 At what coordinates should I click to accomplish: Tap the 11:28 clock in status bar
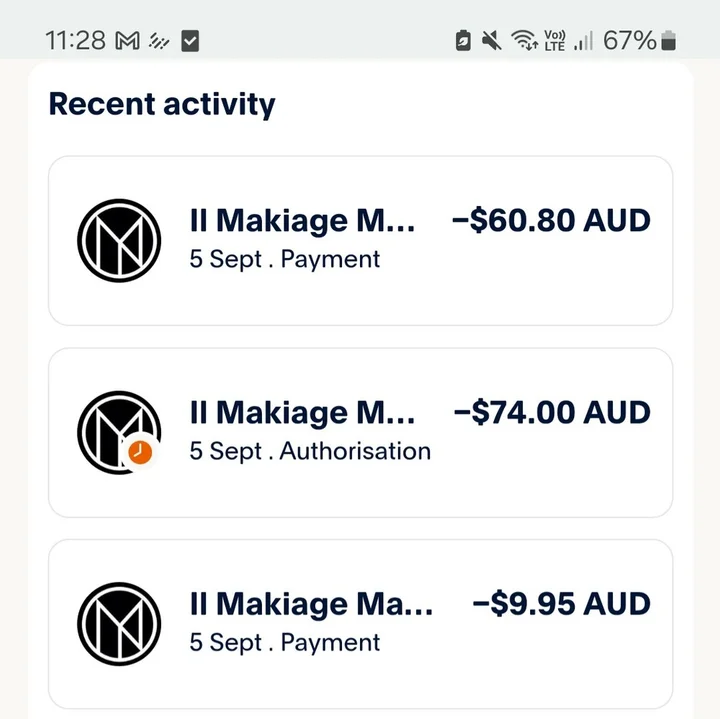pyautogui.click(x=75, y=41)
